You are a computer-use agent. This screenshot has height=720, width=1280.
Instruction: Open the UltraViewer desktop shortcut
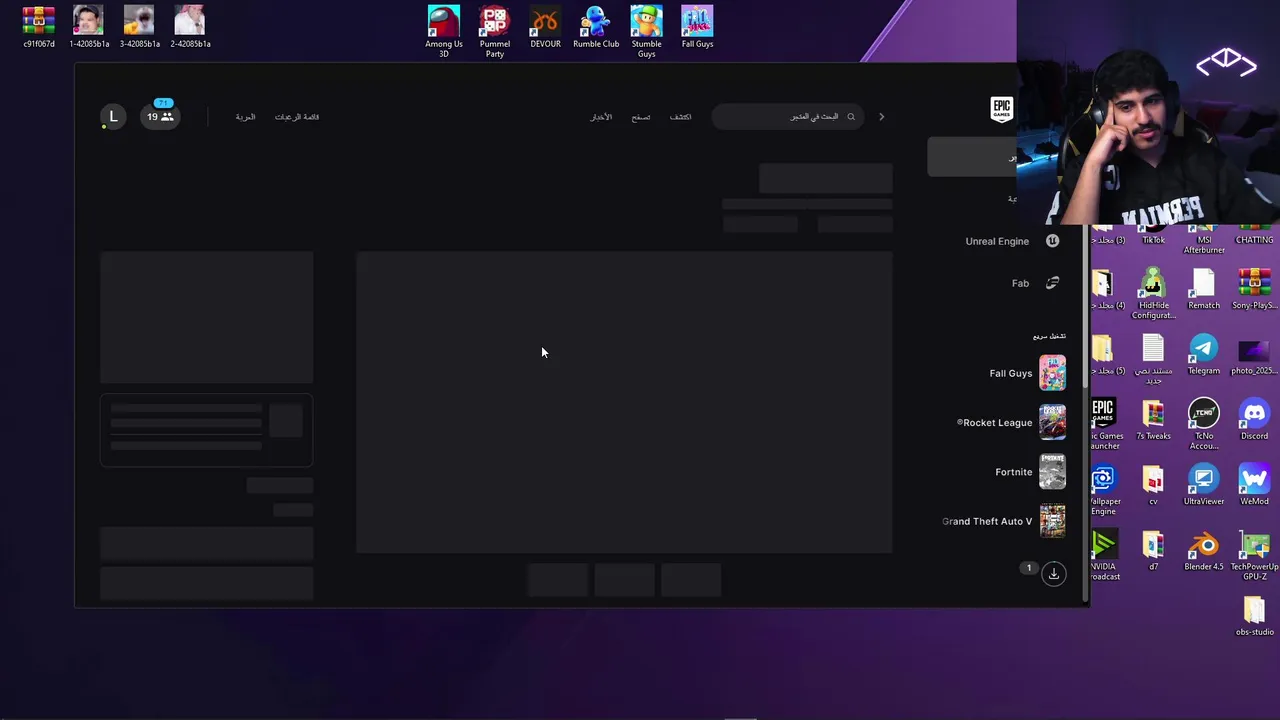1204,485
